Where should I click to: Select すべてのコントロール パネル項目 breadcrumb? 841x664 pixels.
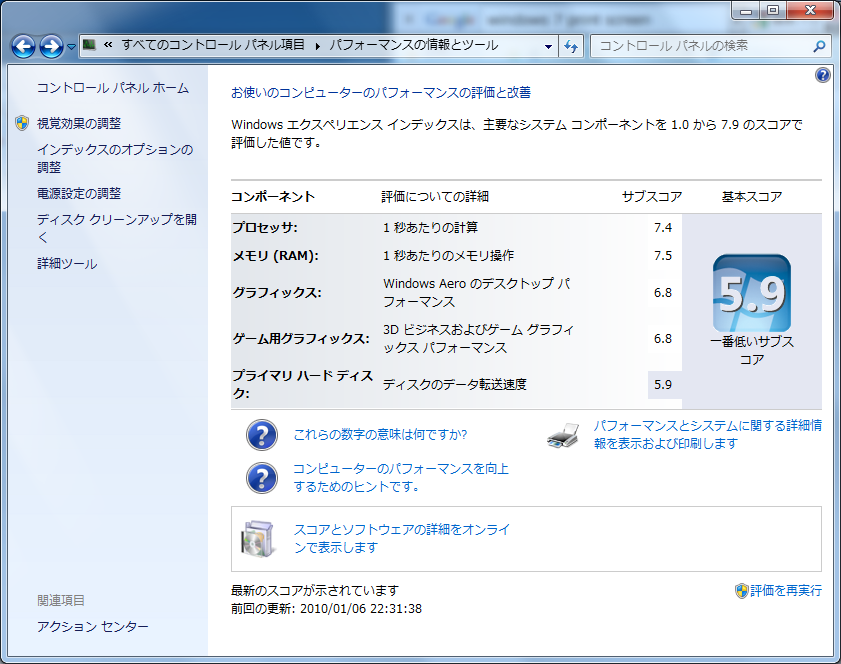[213, 45]
